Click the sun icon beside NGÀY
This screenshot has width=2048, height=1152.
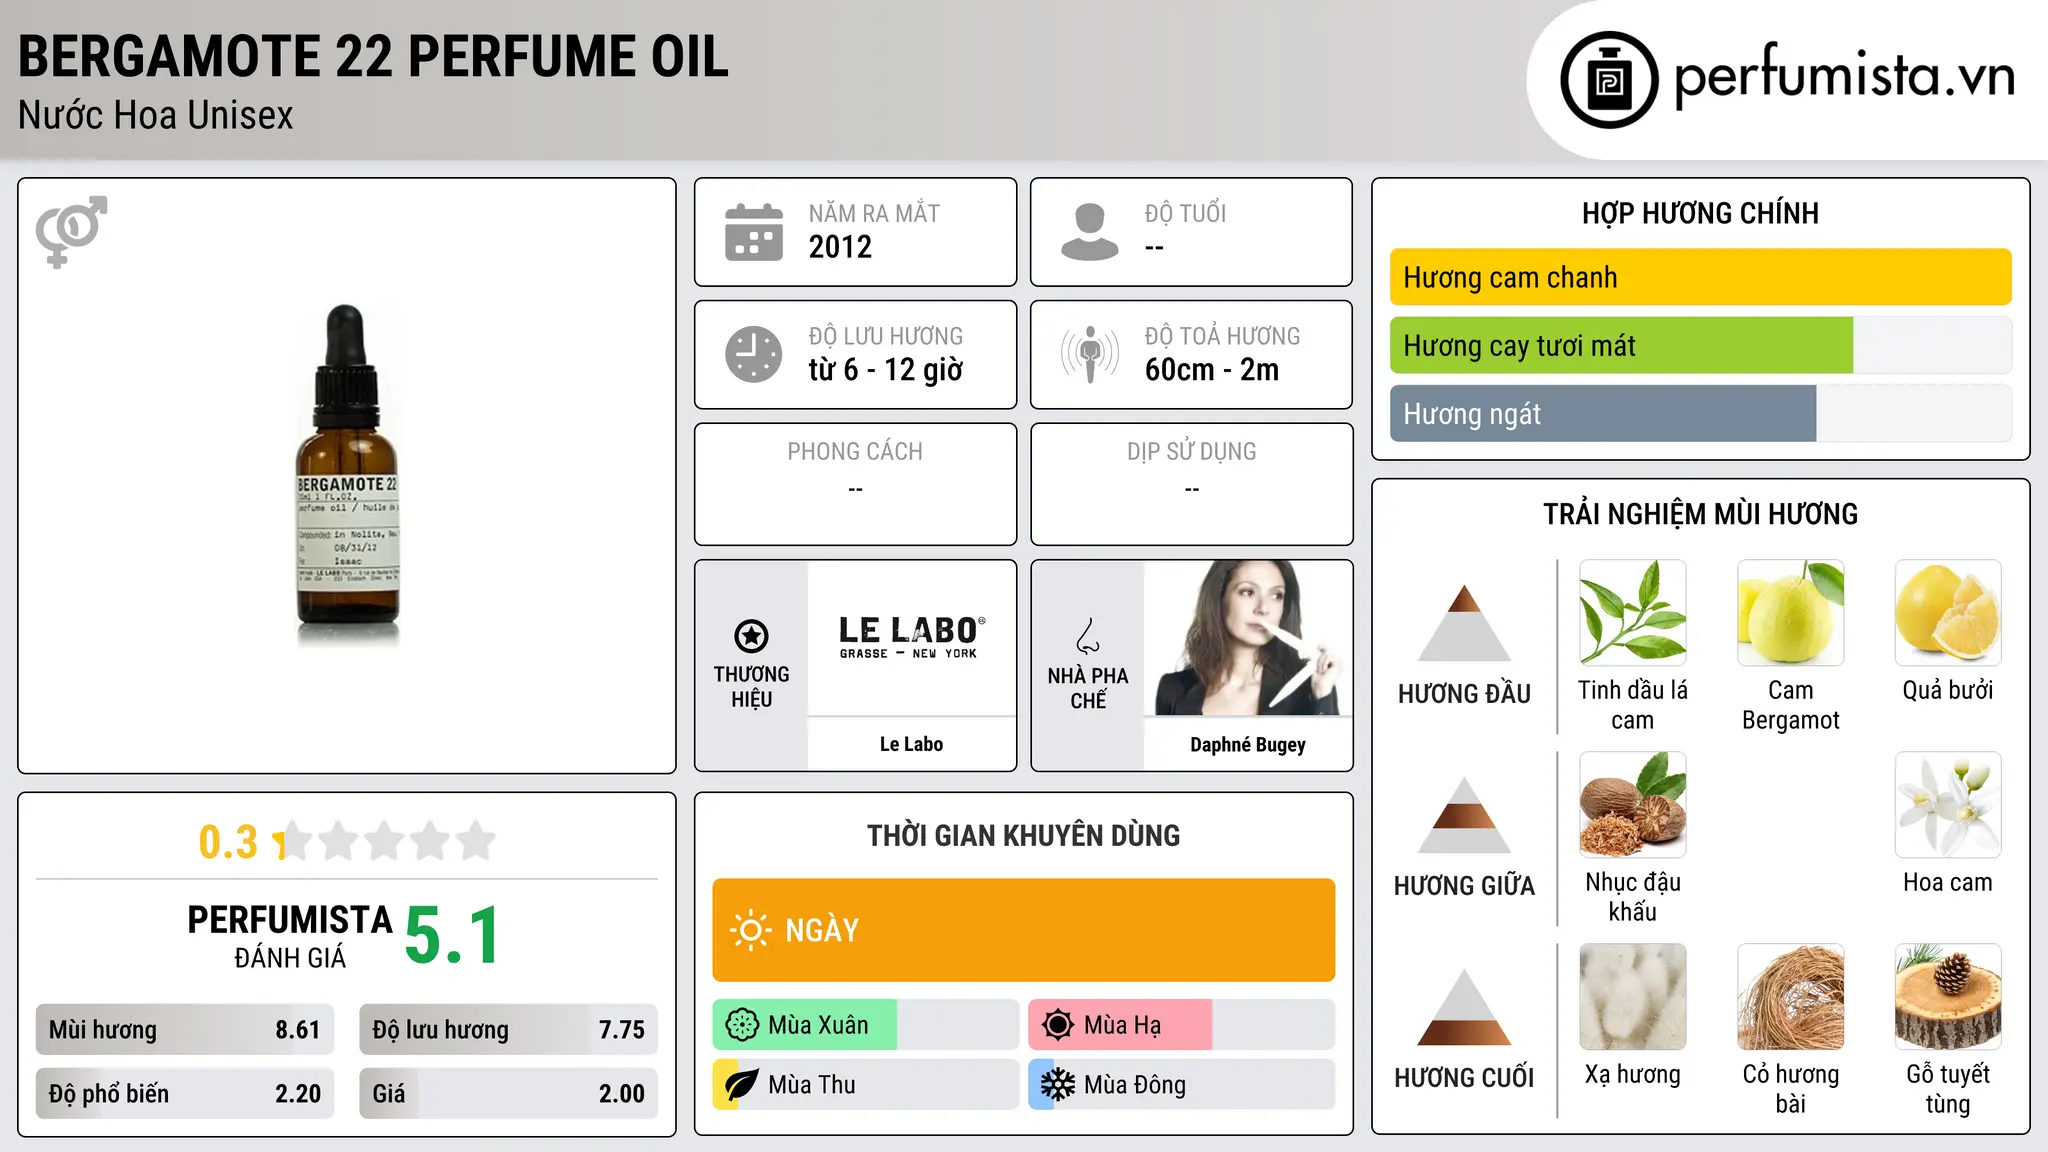click(750, 930)
